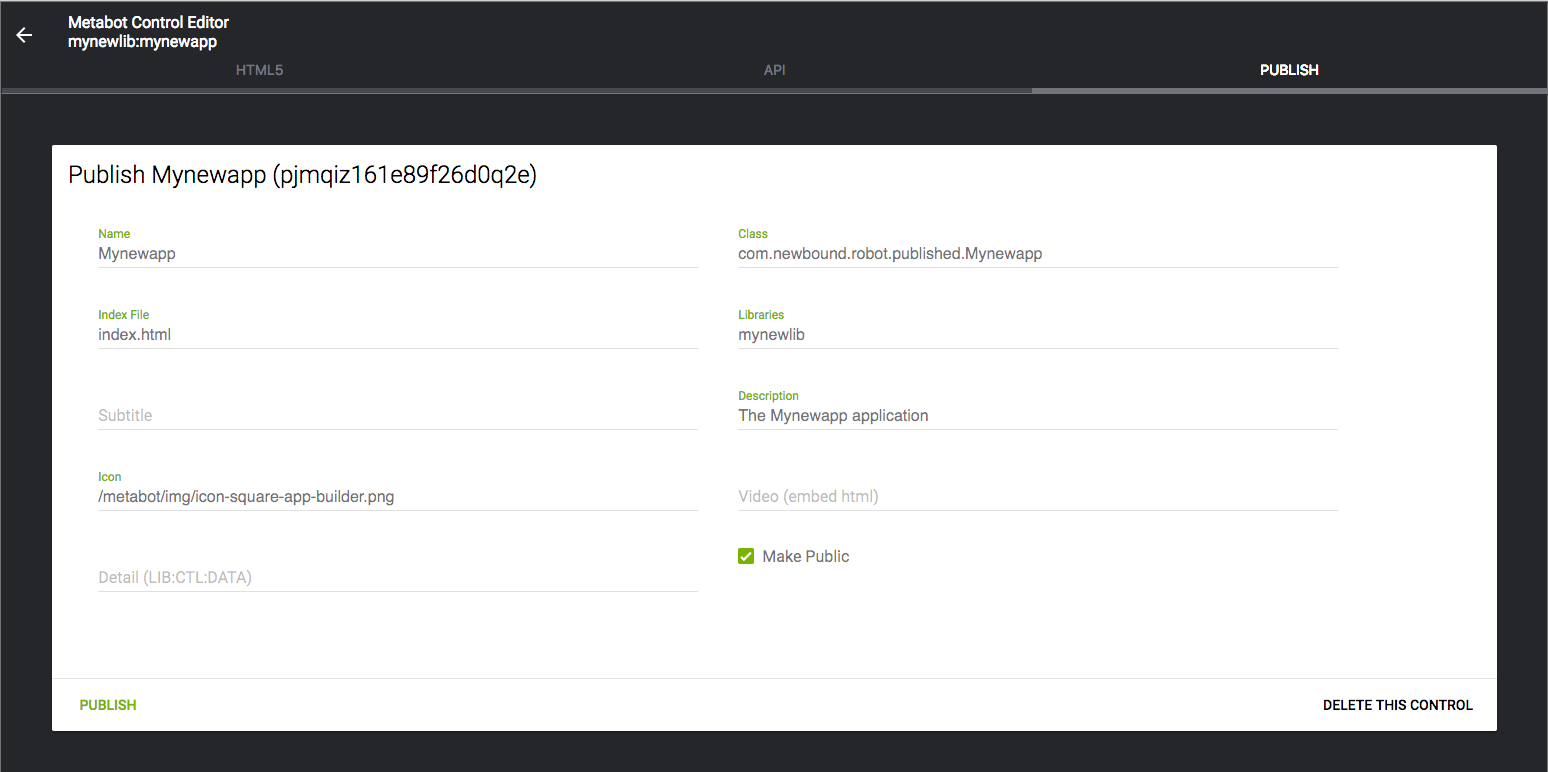Image resolution: width=1548 pixels, height=772 pixels.
Task: Click the back arrow icon
Action: click(x=24, y=35)
